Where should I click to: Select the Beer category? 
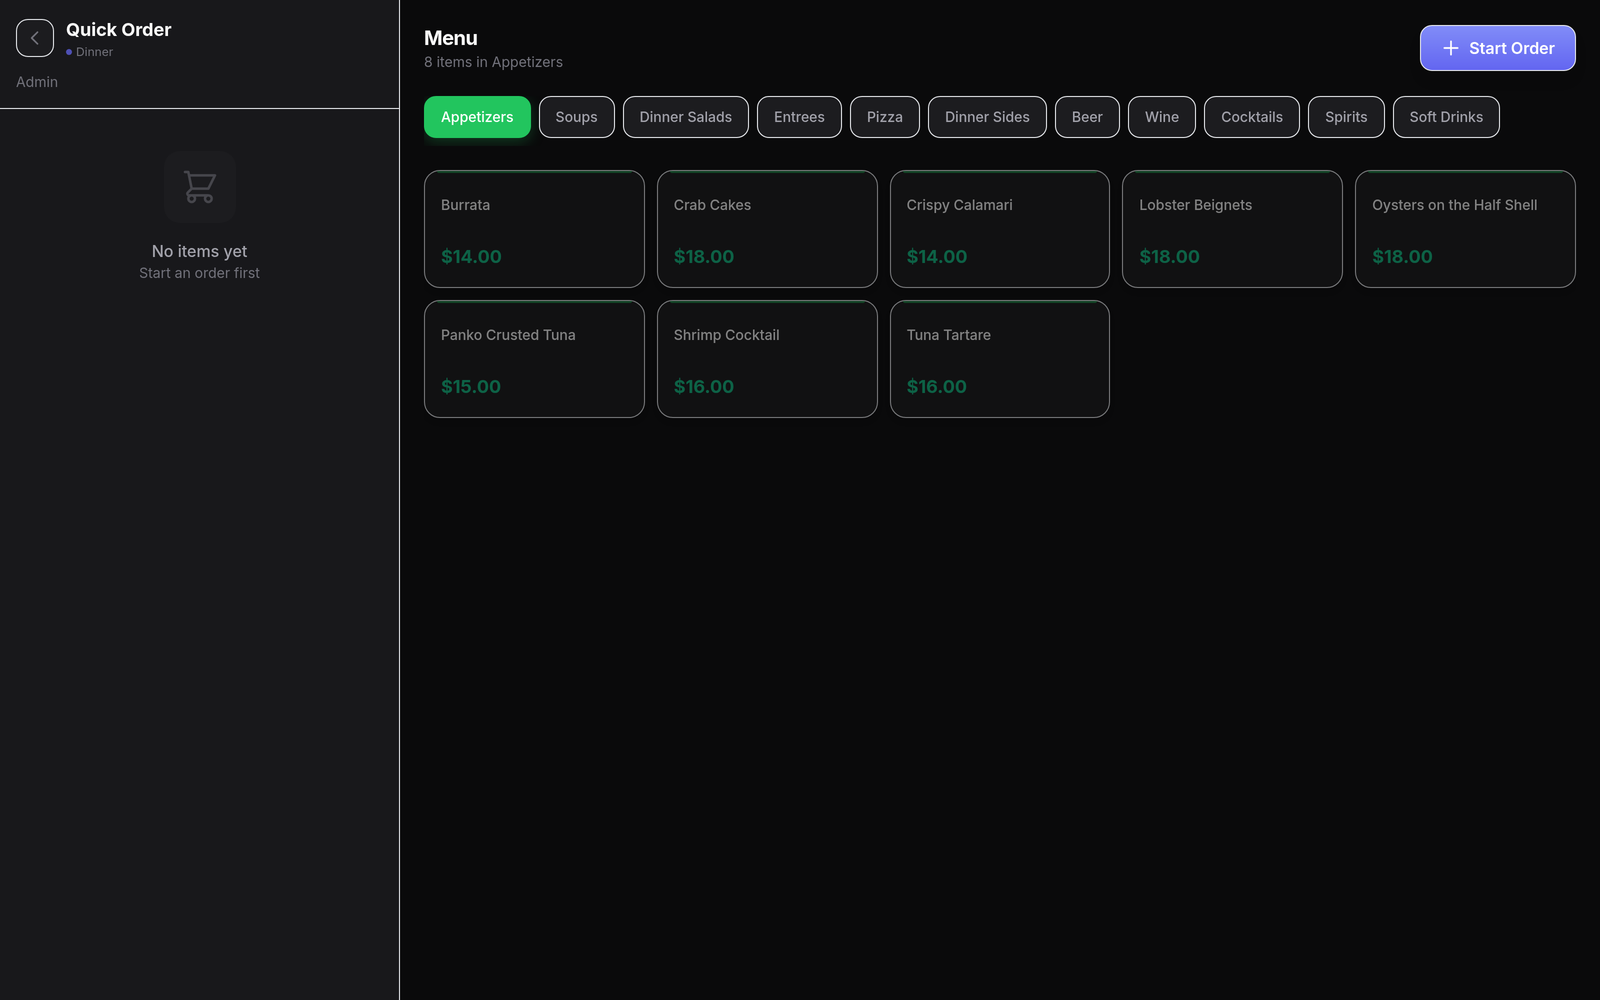(1087, 117)
